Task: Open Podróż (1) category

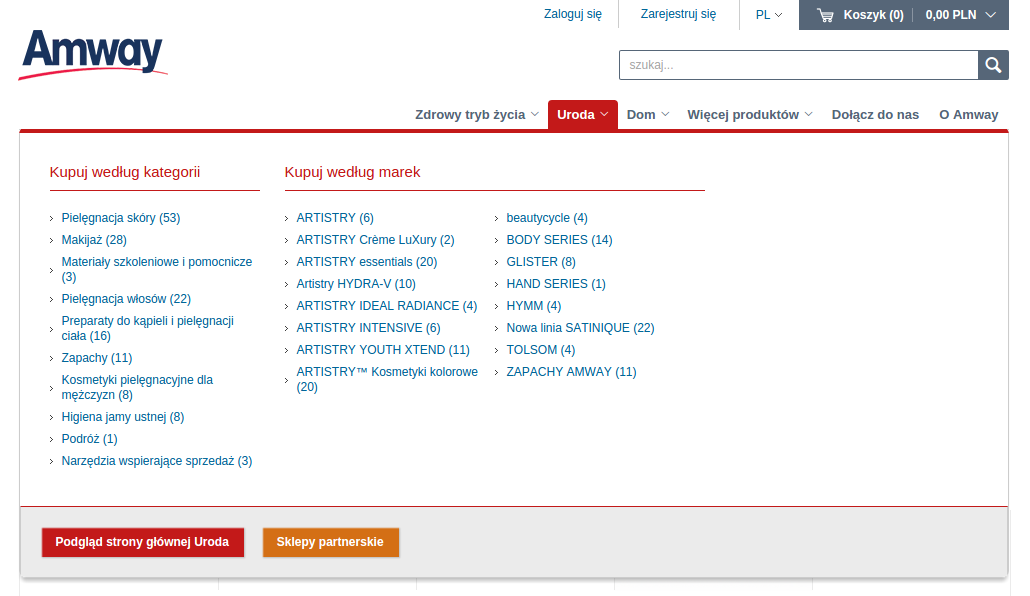Action: point(89,439)
